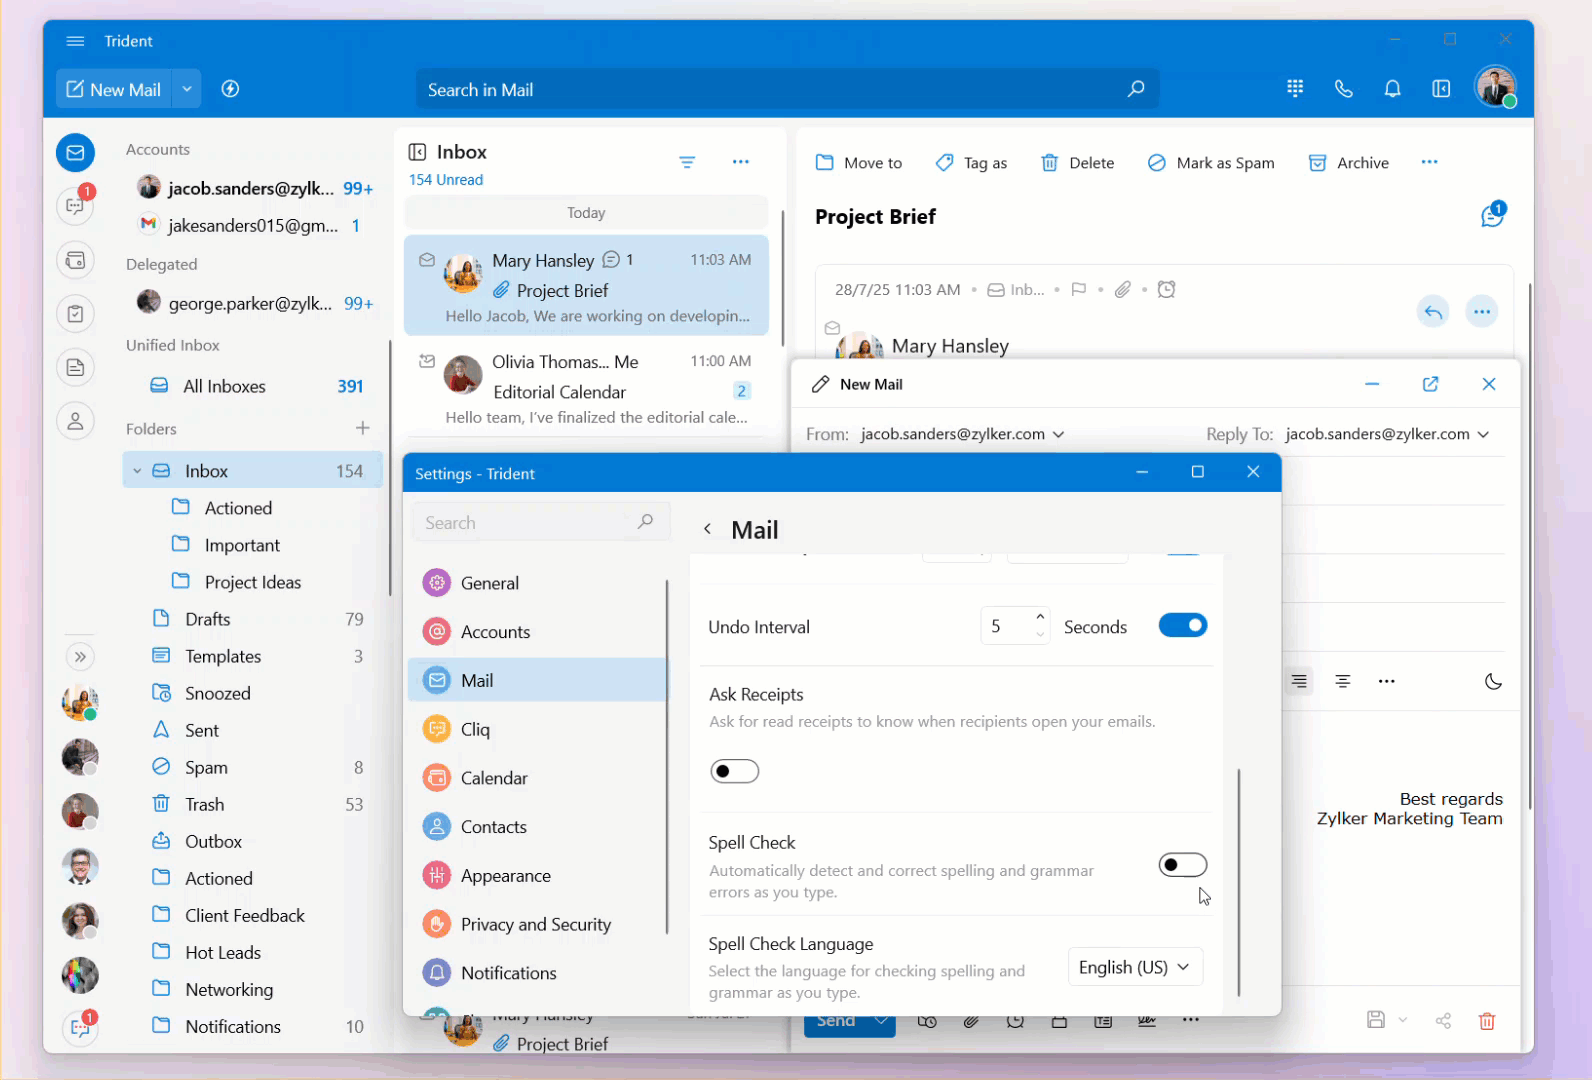Image resolution: width=1592 pixels, height=1080 pixels.
Task: Open the apps grid icon
Action: (x=1295, y=89)
